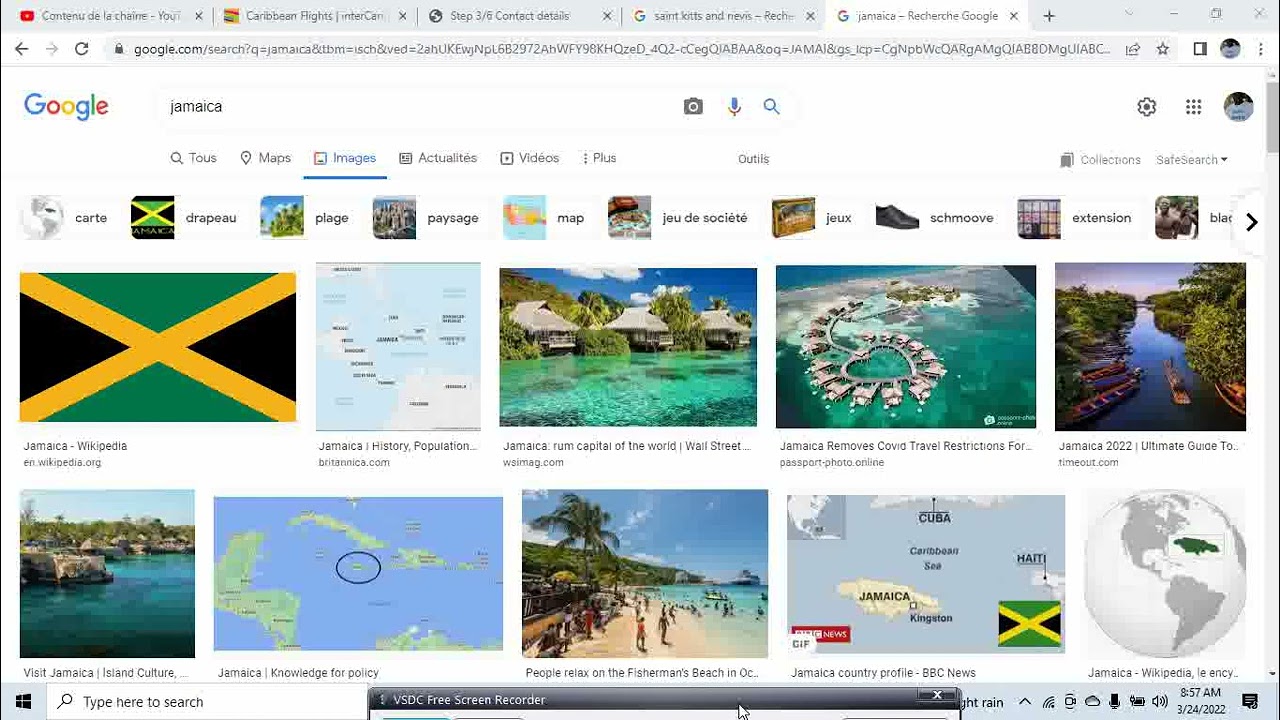Filter by jeu de société chip
Viewport: 1280px width, 720px height.
[679, 218]
